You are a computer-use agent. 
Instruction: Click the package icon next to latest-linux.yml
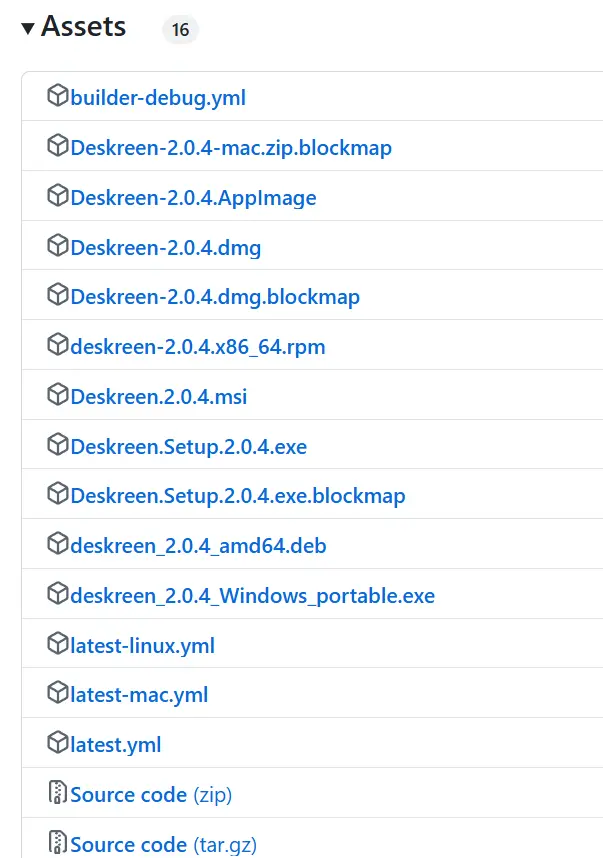pyautogui.click(x=57, y=645)
